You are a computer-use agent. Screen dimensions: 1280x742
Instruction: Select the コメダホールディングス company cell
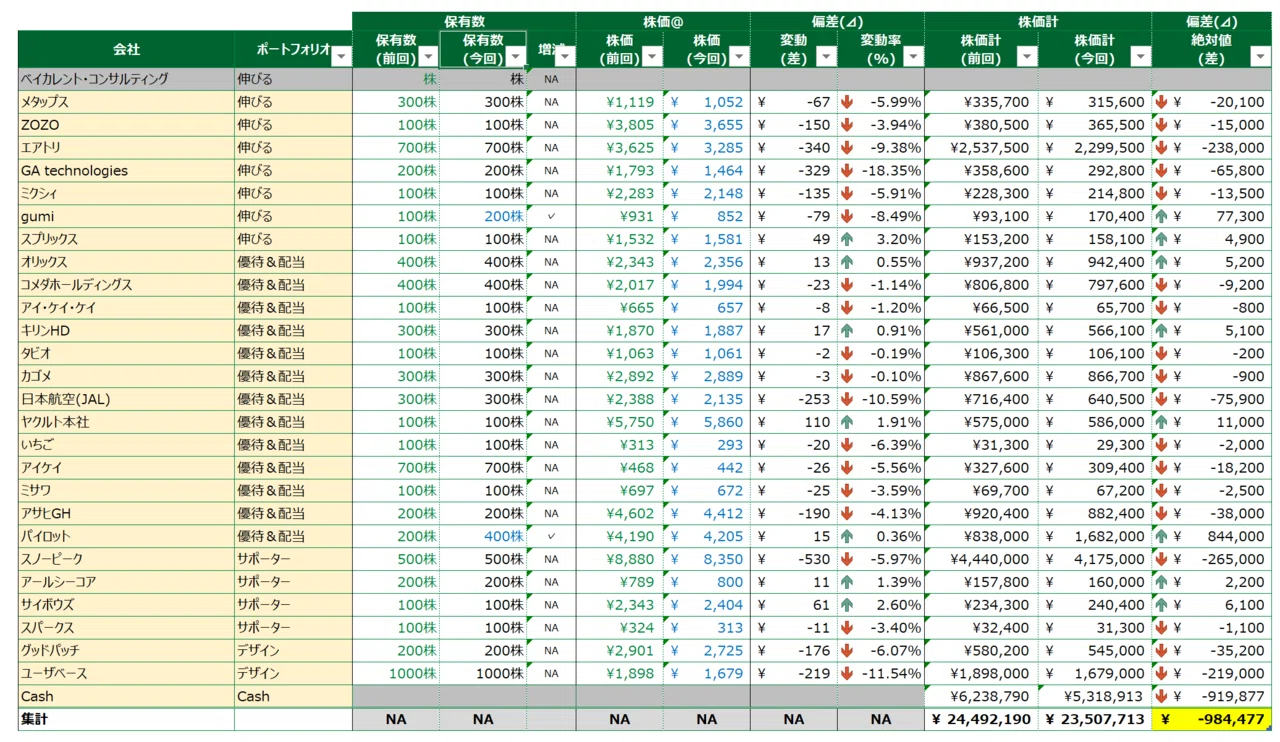tap(126, 285)
